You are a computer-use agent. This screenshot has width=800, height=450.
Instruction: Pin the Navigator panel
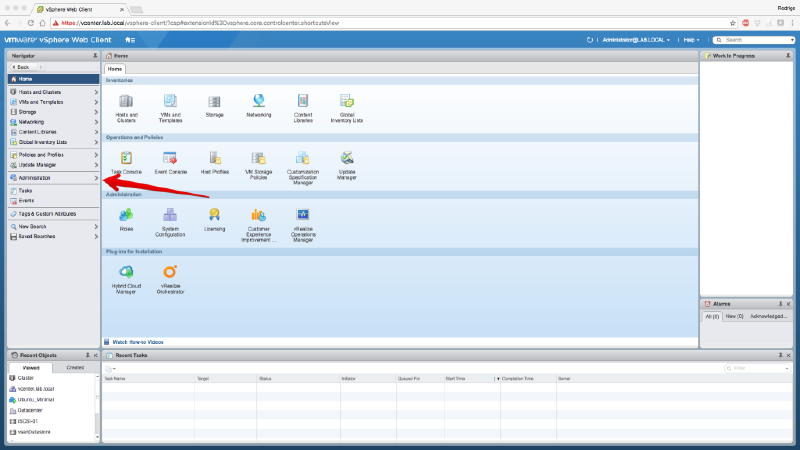click(x=95, y=56)
